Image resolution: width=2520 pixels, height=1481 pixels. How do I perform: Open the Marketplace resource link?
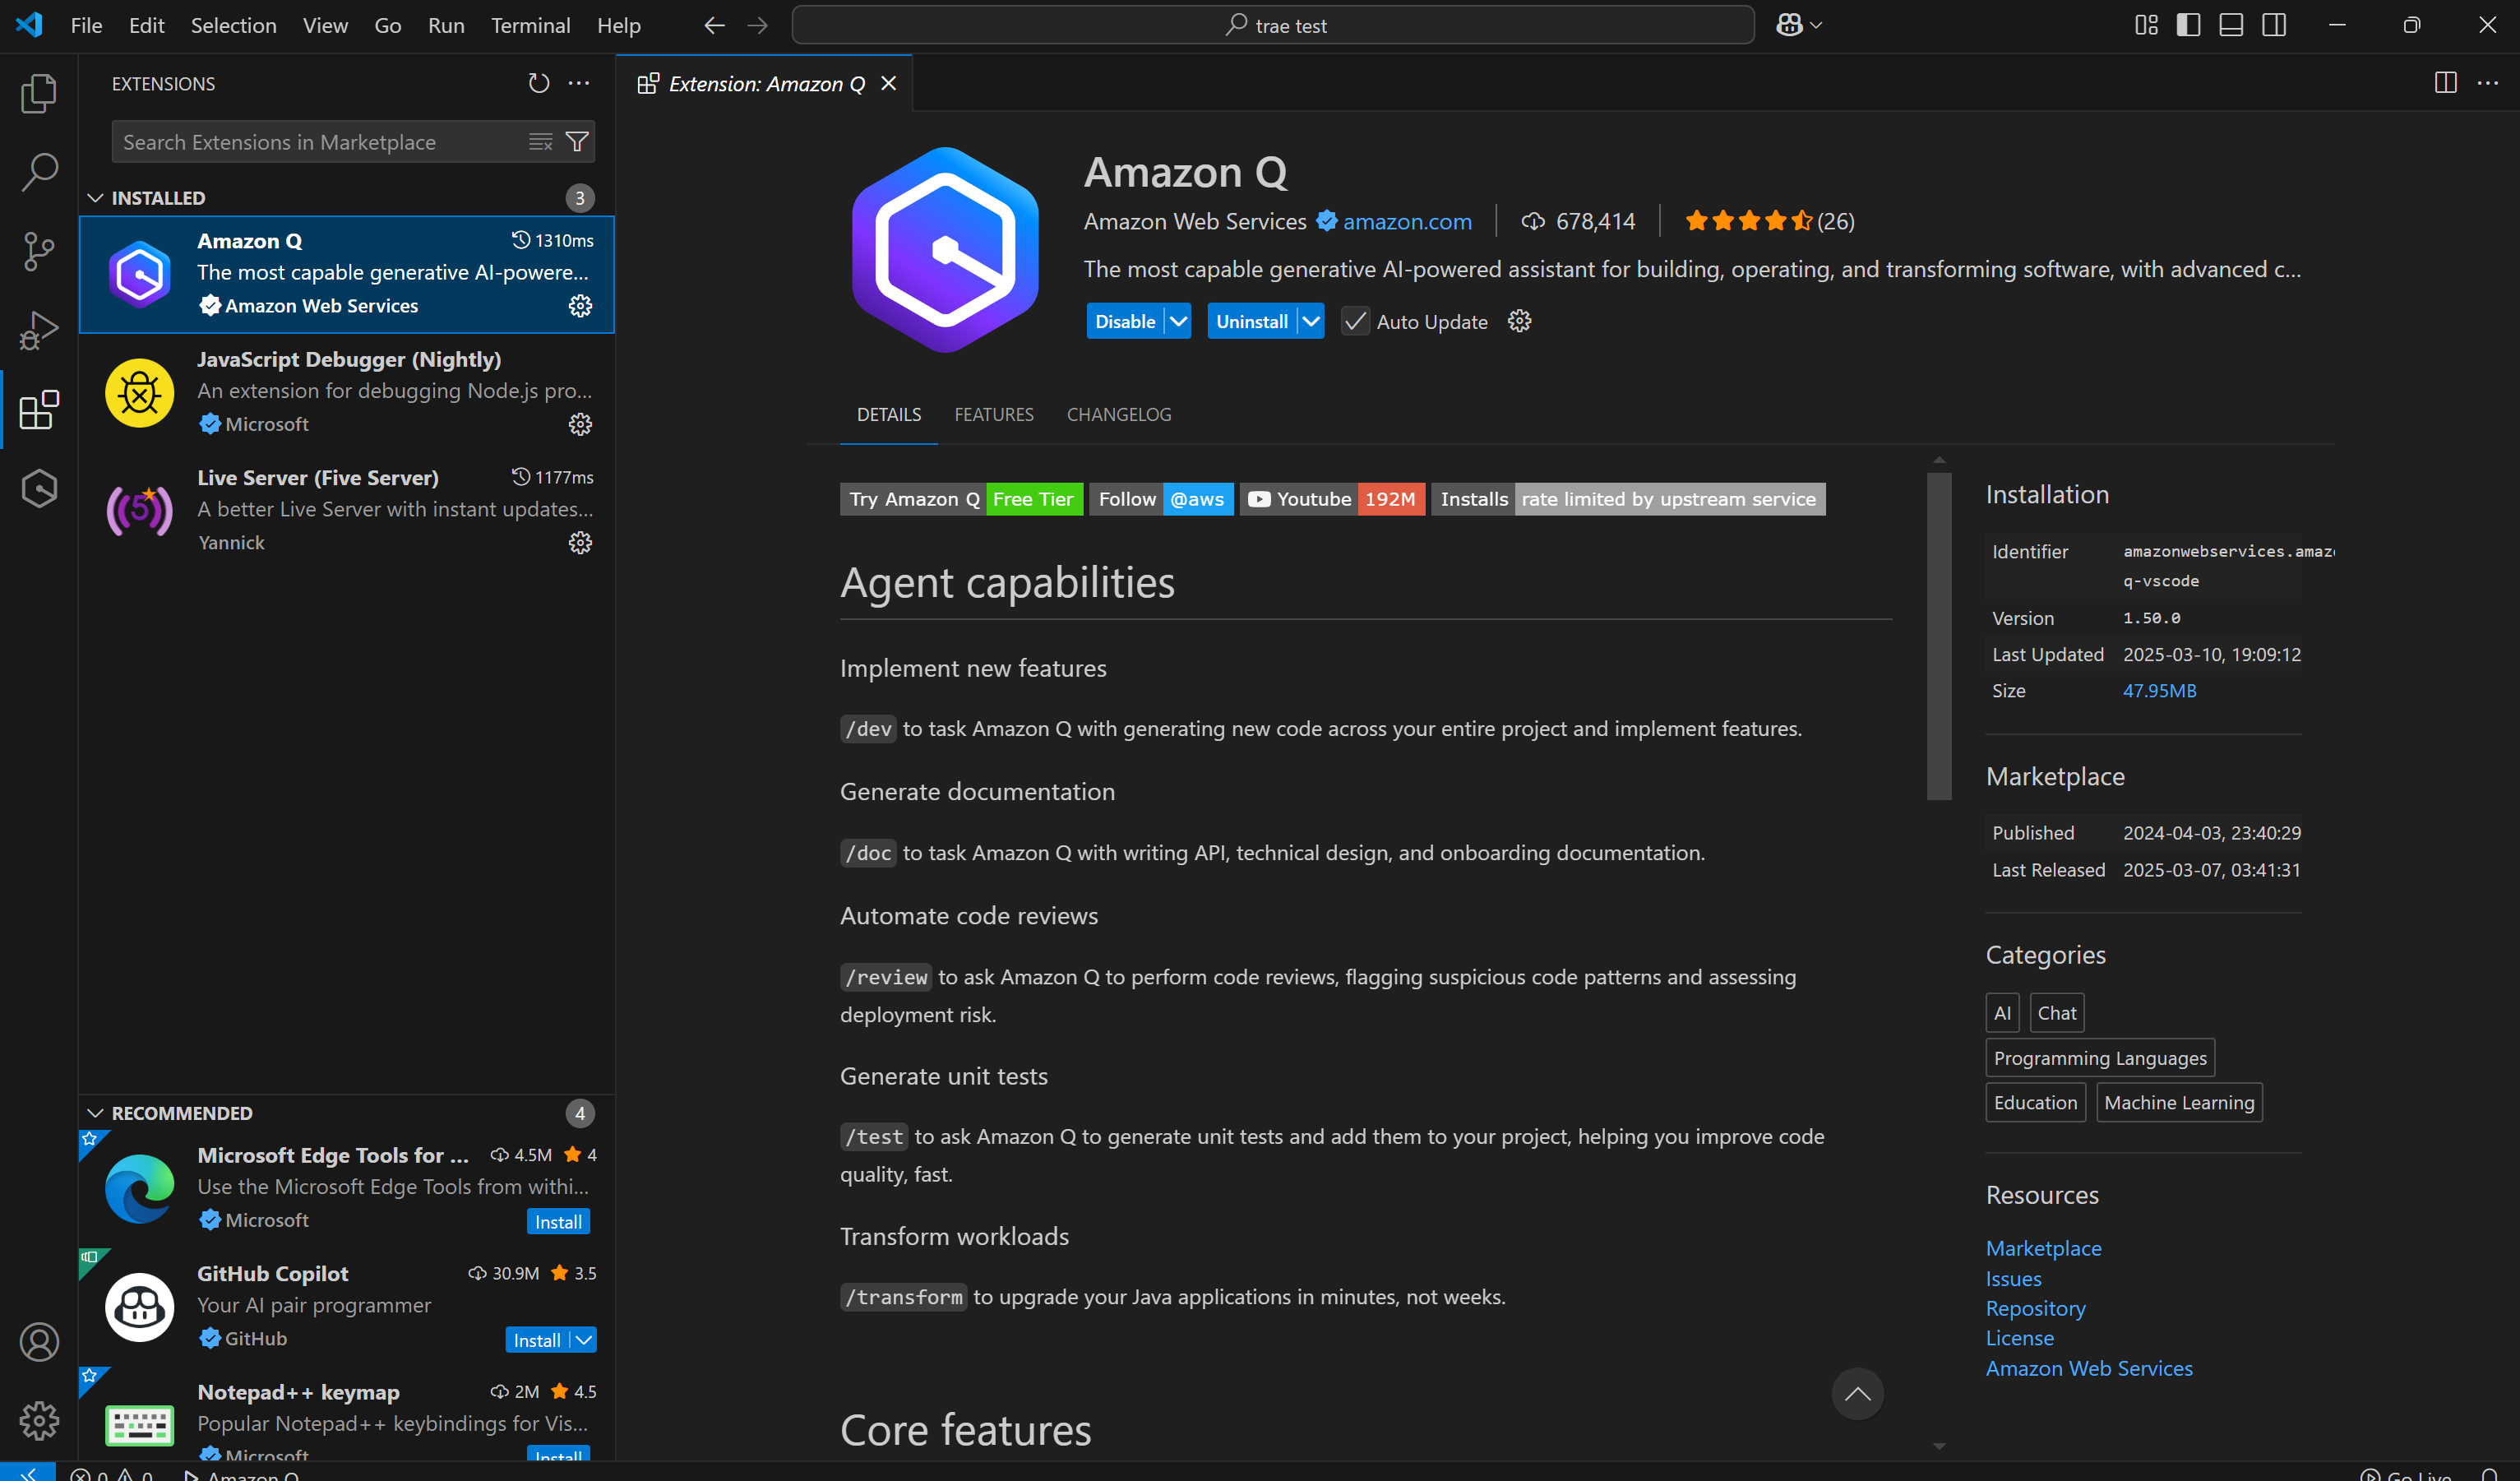point(2043,1248)
